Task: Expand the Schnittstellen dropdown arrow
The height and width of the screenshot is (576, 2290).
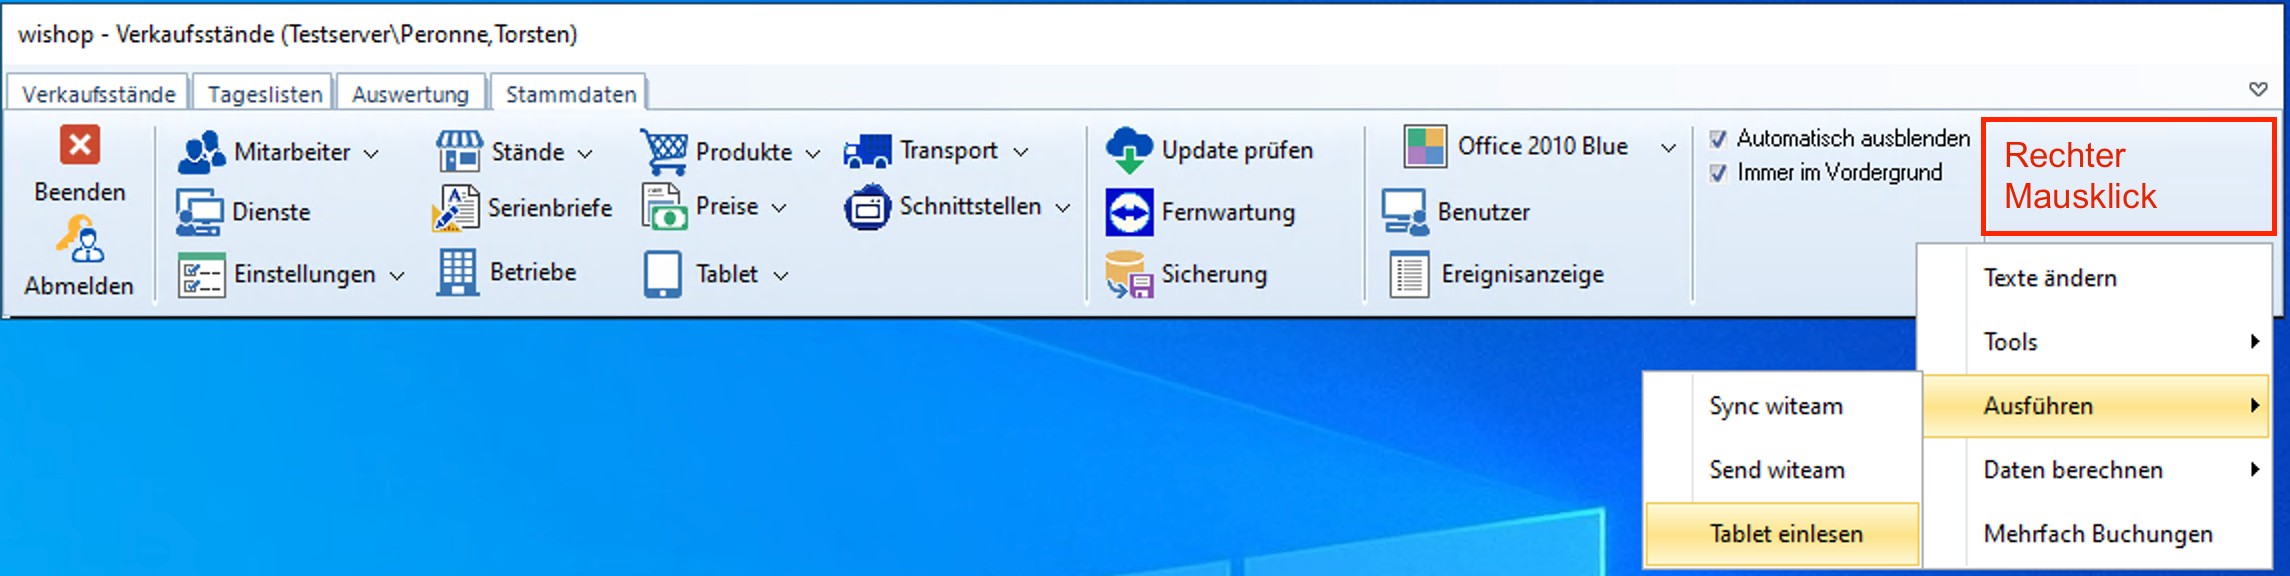Action: pos(1063,208)
